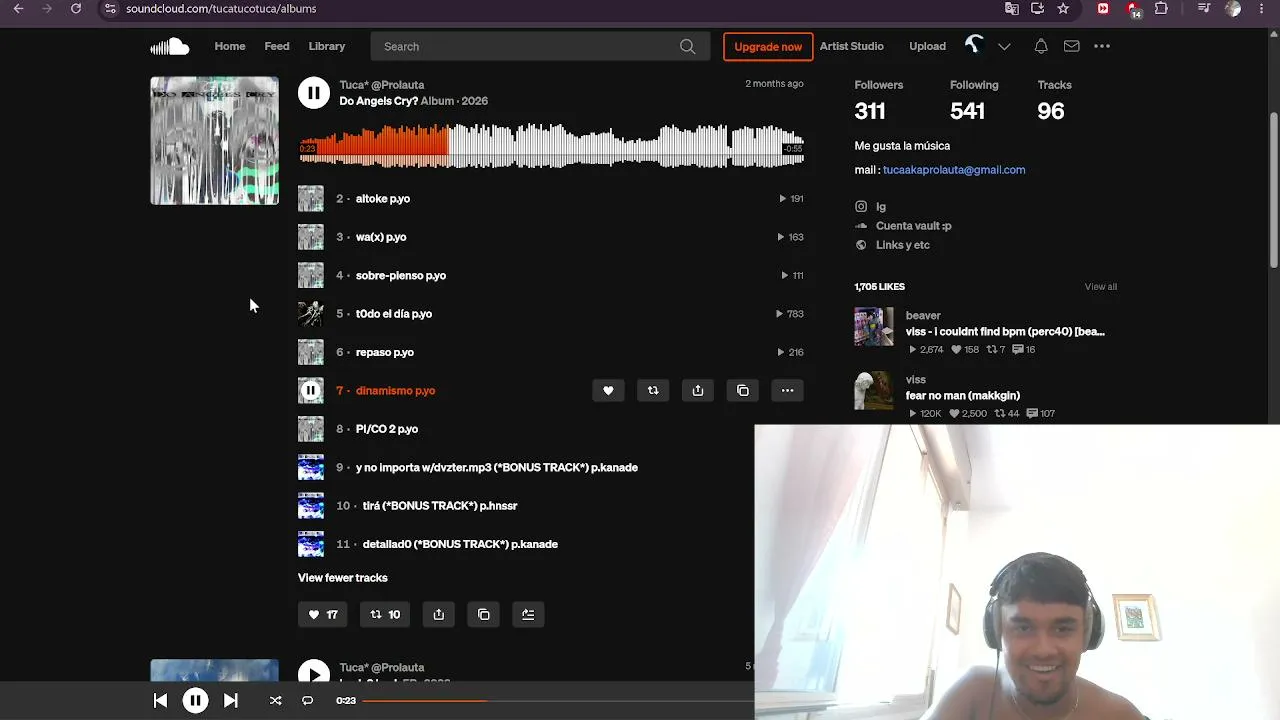Share the track dinamismo p.yo
1280x720 pixels.
point(698,391)
